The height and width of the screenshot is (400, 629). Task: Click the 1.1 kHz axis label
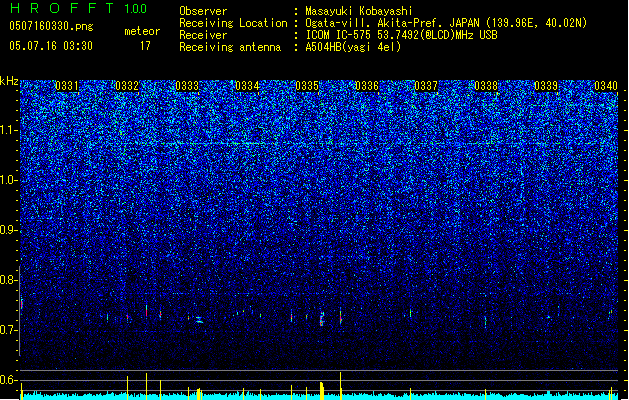pos(9,130)
